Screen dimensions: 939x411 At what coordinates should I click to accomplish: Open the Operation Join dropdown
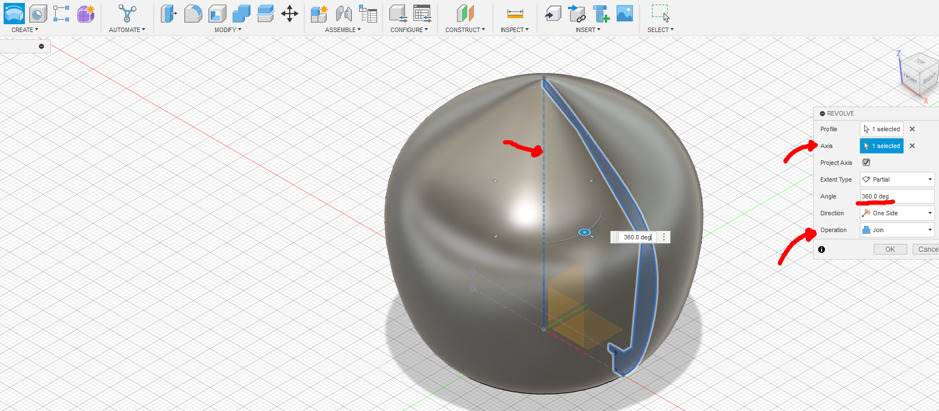(x=897, y=229)
